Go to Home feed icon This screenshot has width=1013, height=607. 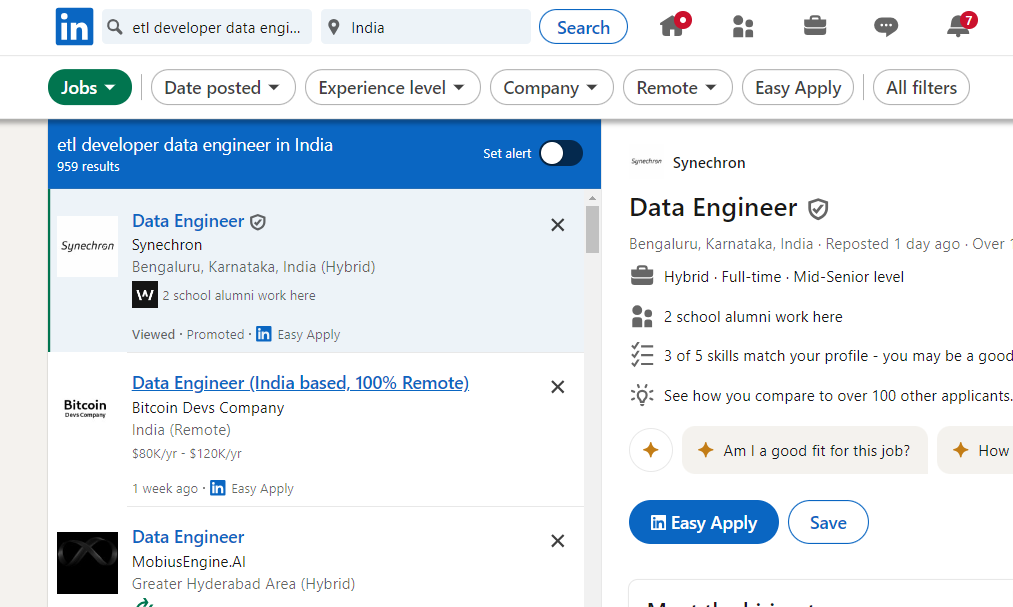tap(674, 27)
